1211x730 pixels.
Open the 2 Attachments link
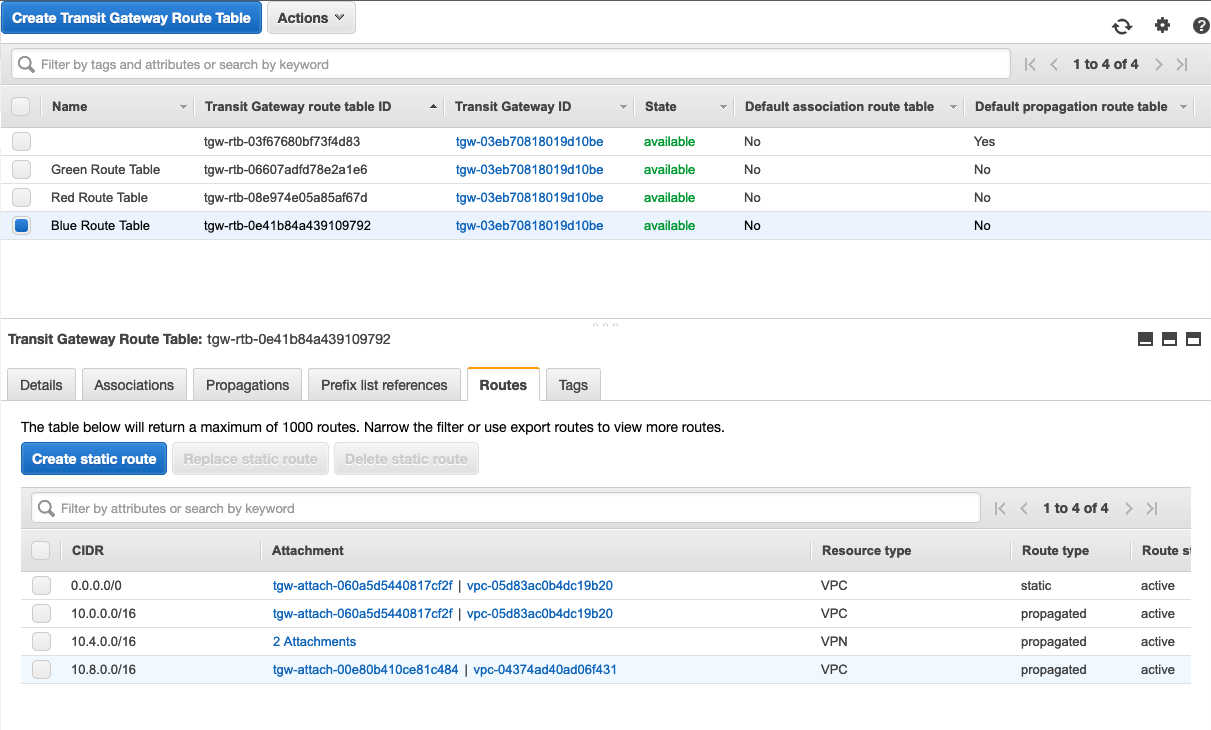coord(314,641)
